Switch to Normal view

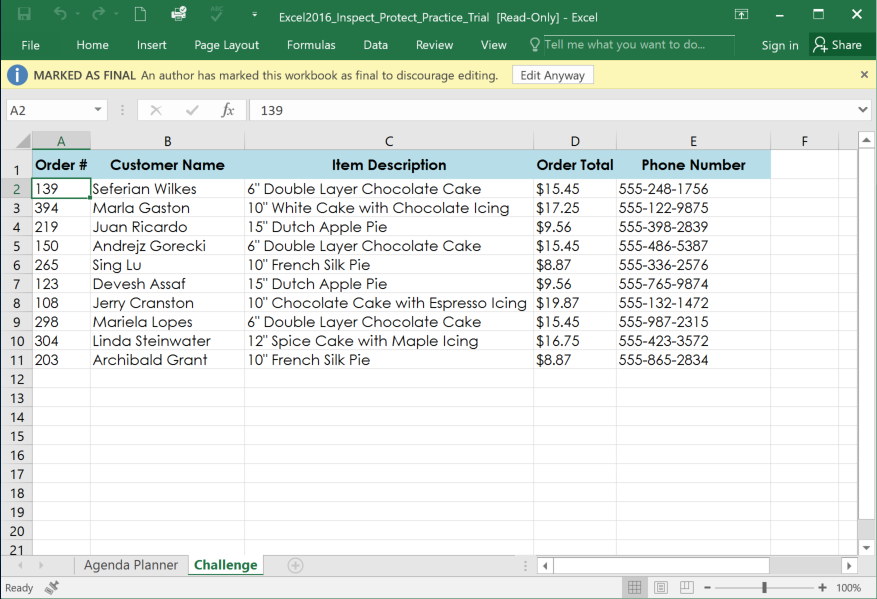[x=634, y=588]
